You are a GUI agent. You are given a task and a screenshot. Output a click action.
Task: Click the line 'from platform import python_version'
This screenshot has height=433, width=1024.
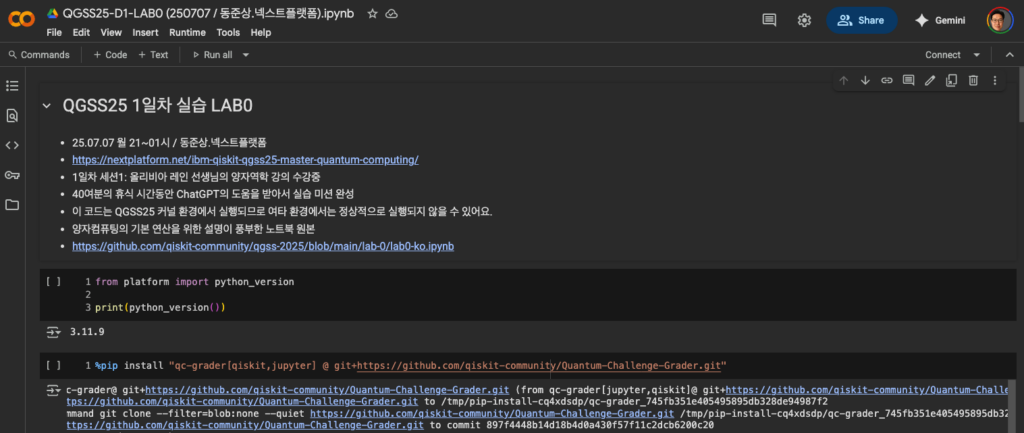click(x=195, y=281)
